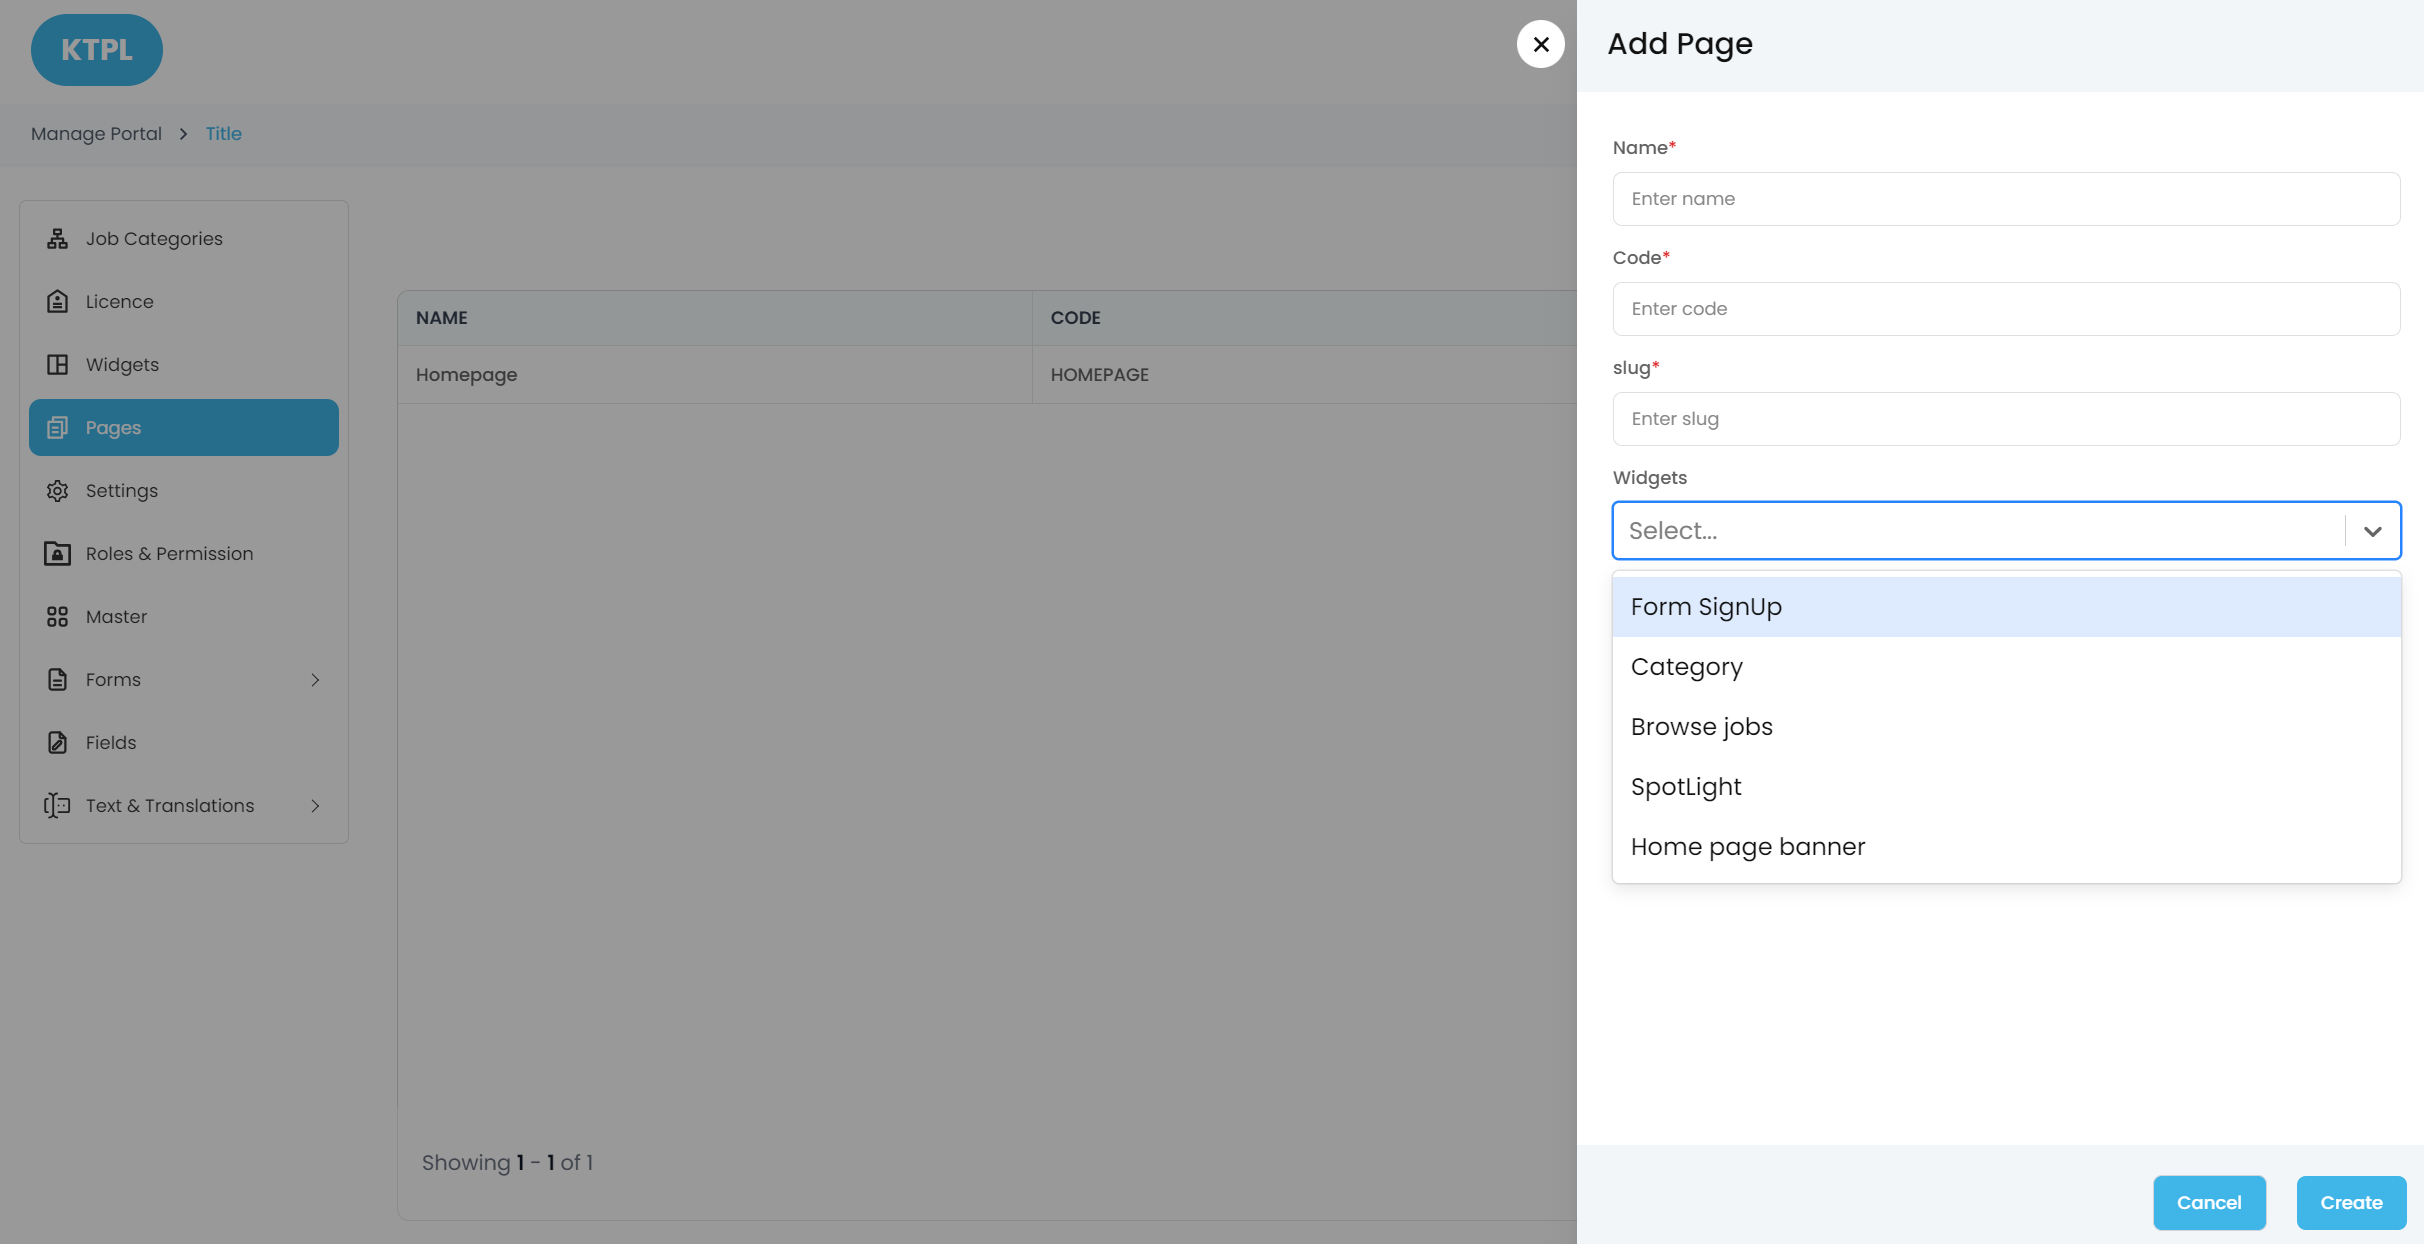Click the Fields edit document icon
The image size is (2424, 1244).
(x=57, y=743)
